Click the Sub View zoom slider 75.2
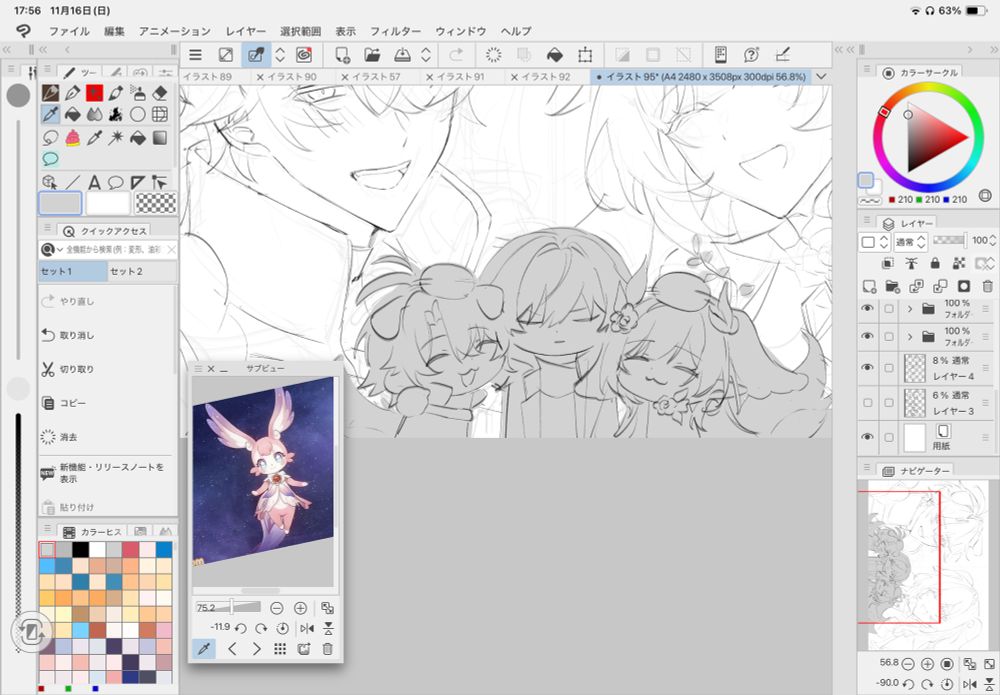Screen dimensions: 1000x695 point(228,608)
